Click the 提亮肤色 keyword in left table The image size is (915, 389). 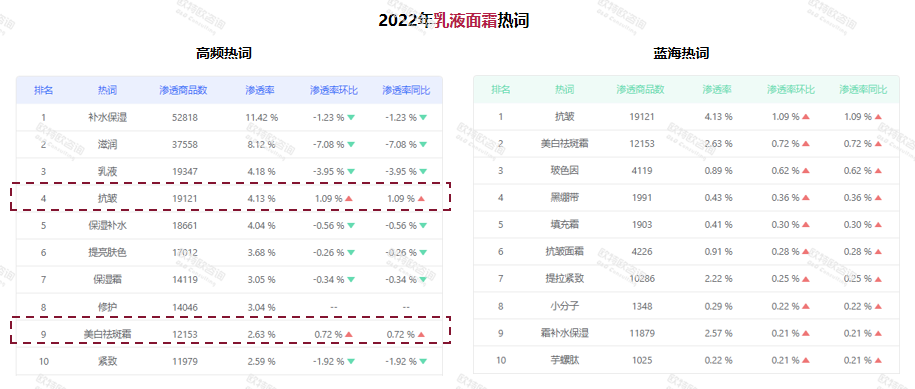click(x=107, y=253)
